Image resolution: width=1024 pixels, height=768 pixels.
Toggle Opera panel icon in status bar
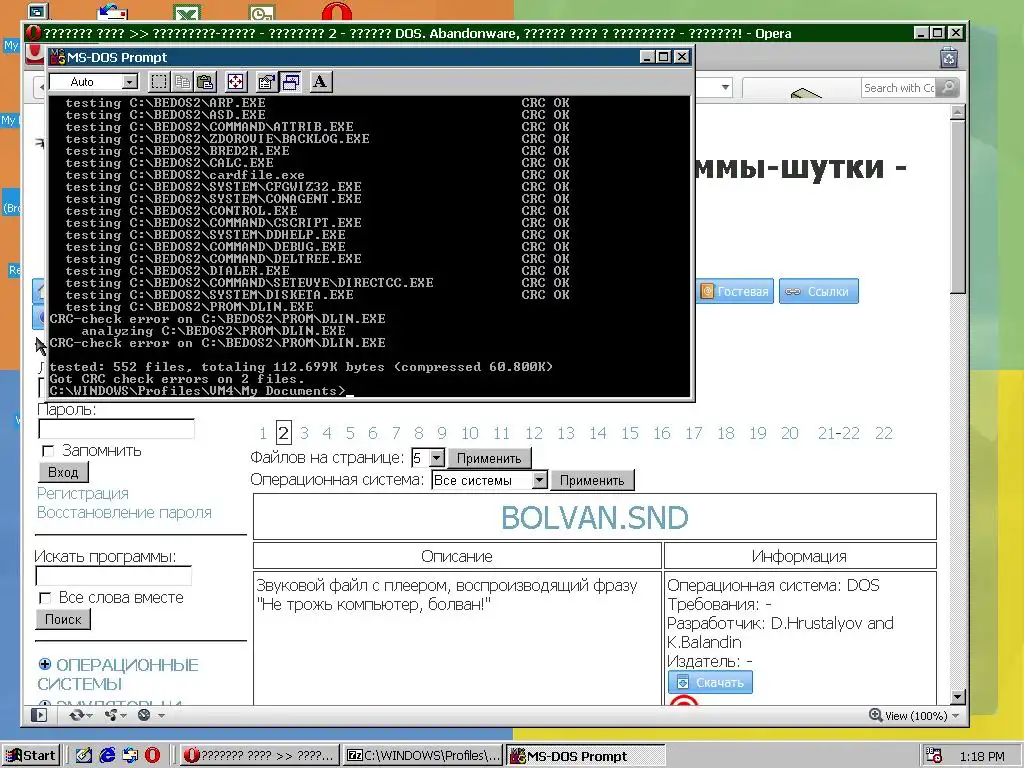pyautogui.click(x=39, y=715)
